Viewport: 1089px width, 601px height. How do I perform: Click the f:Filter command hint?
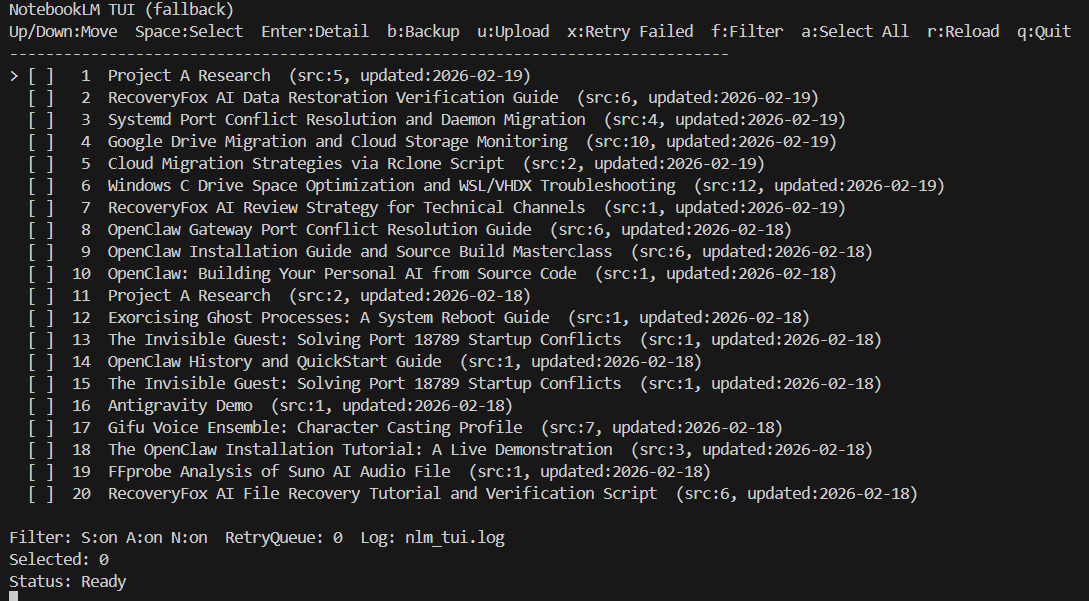[x=747, y=32]
